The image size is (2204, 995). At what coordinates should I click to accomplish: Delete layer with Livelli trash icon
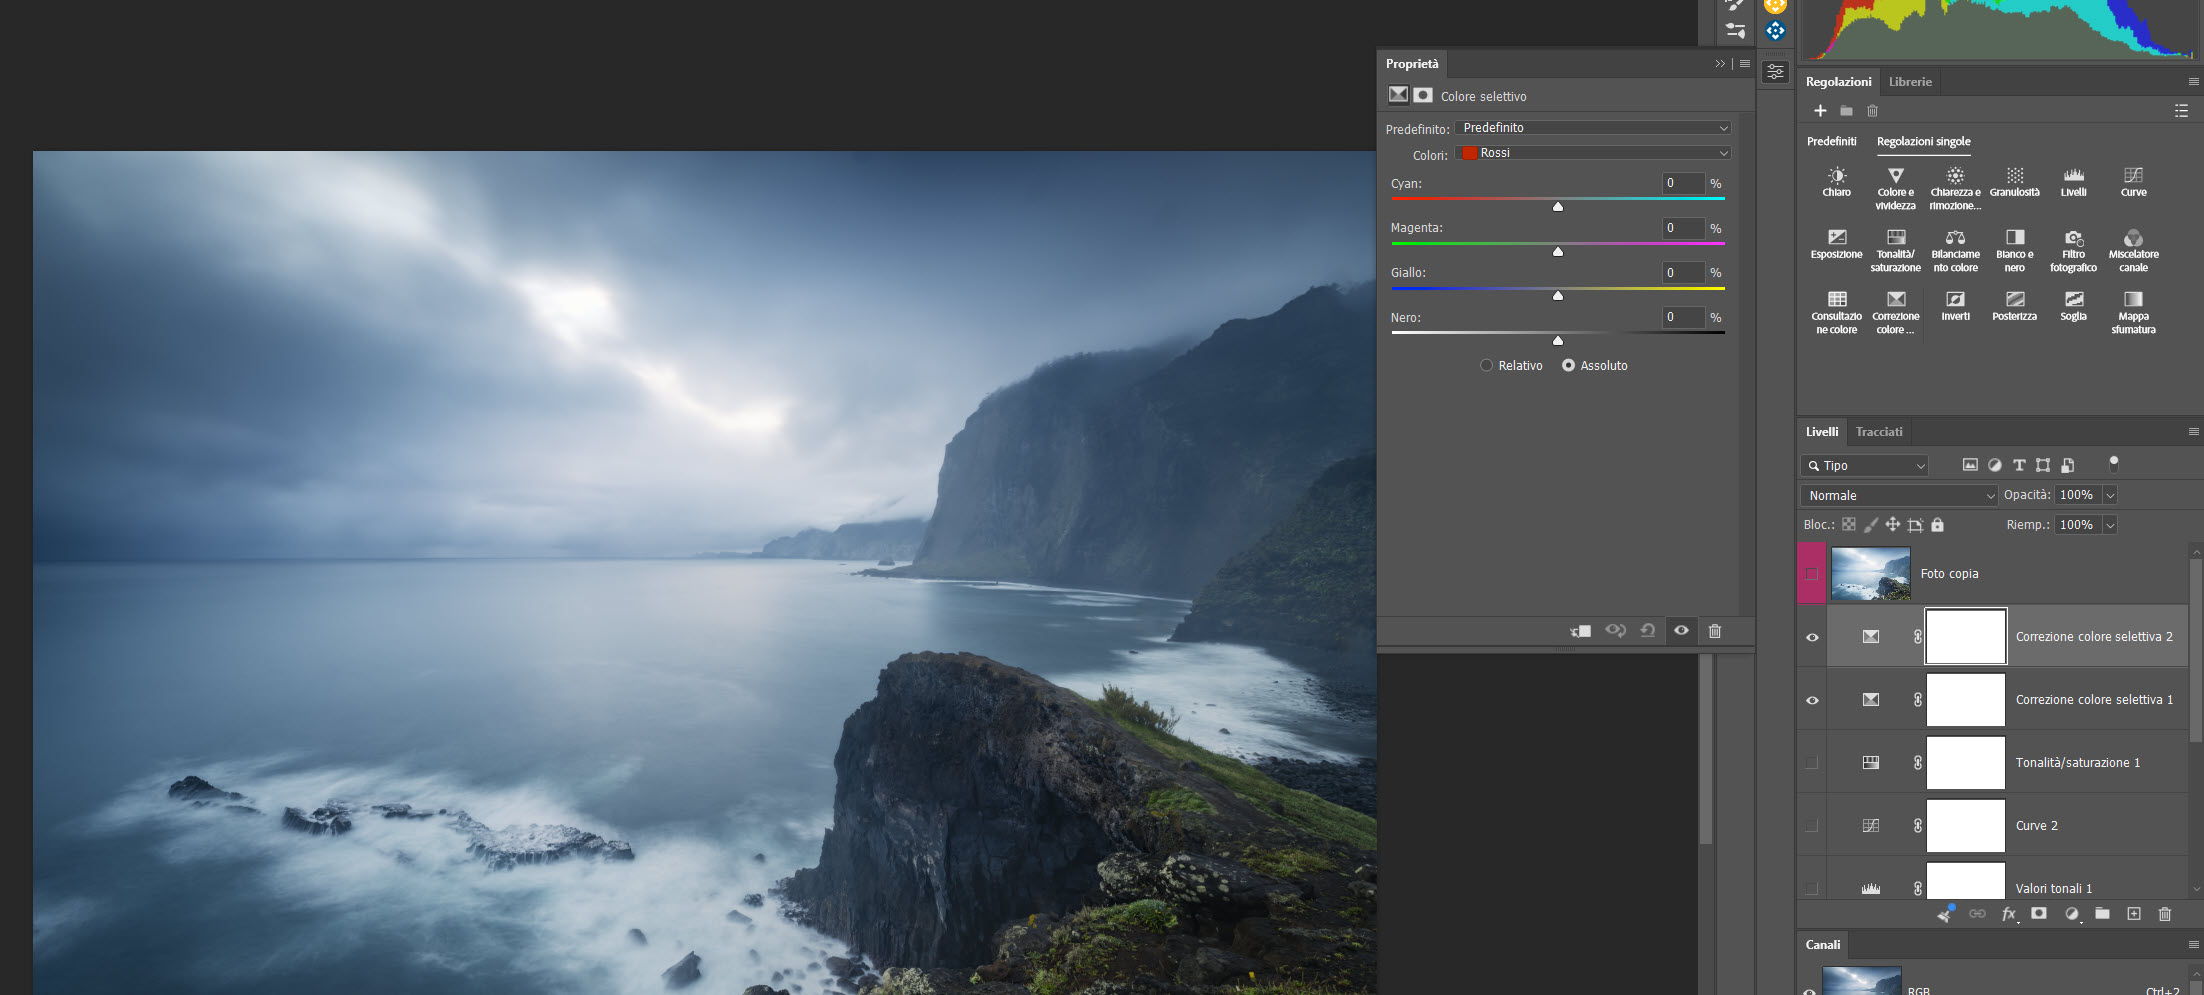[x=2165, y=914]
